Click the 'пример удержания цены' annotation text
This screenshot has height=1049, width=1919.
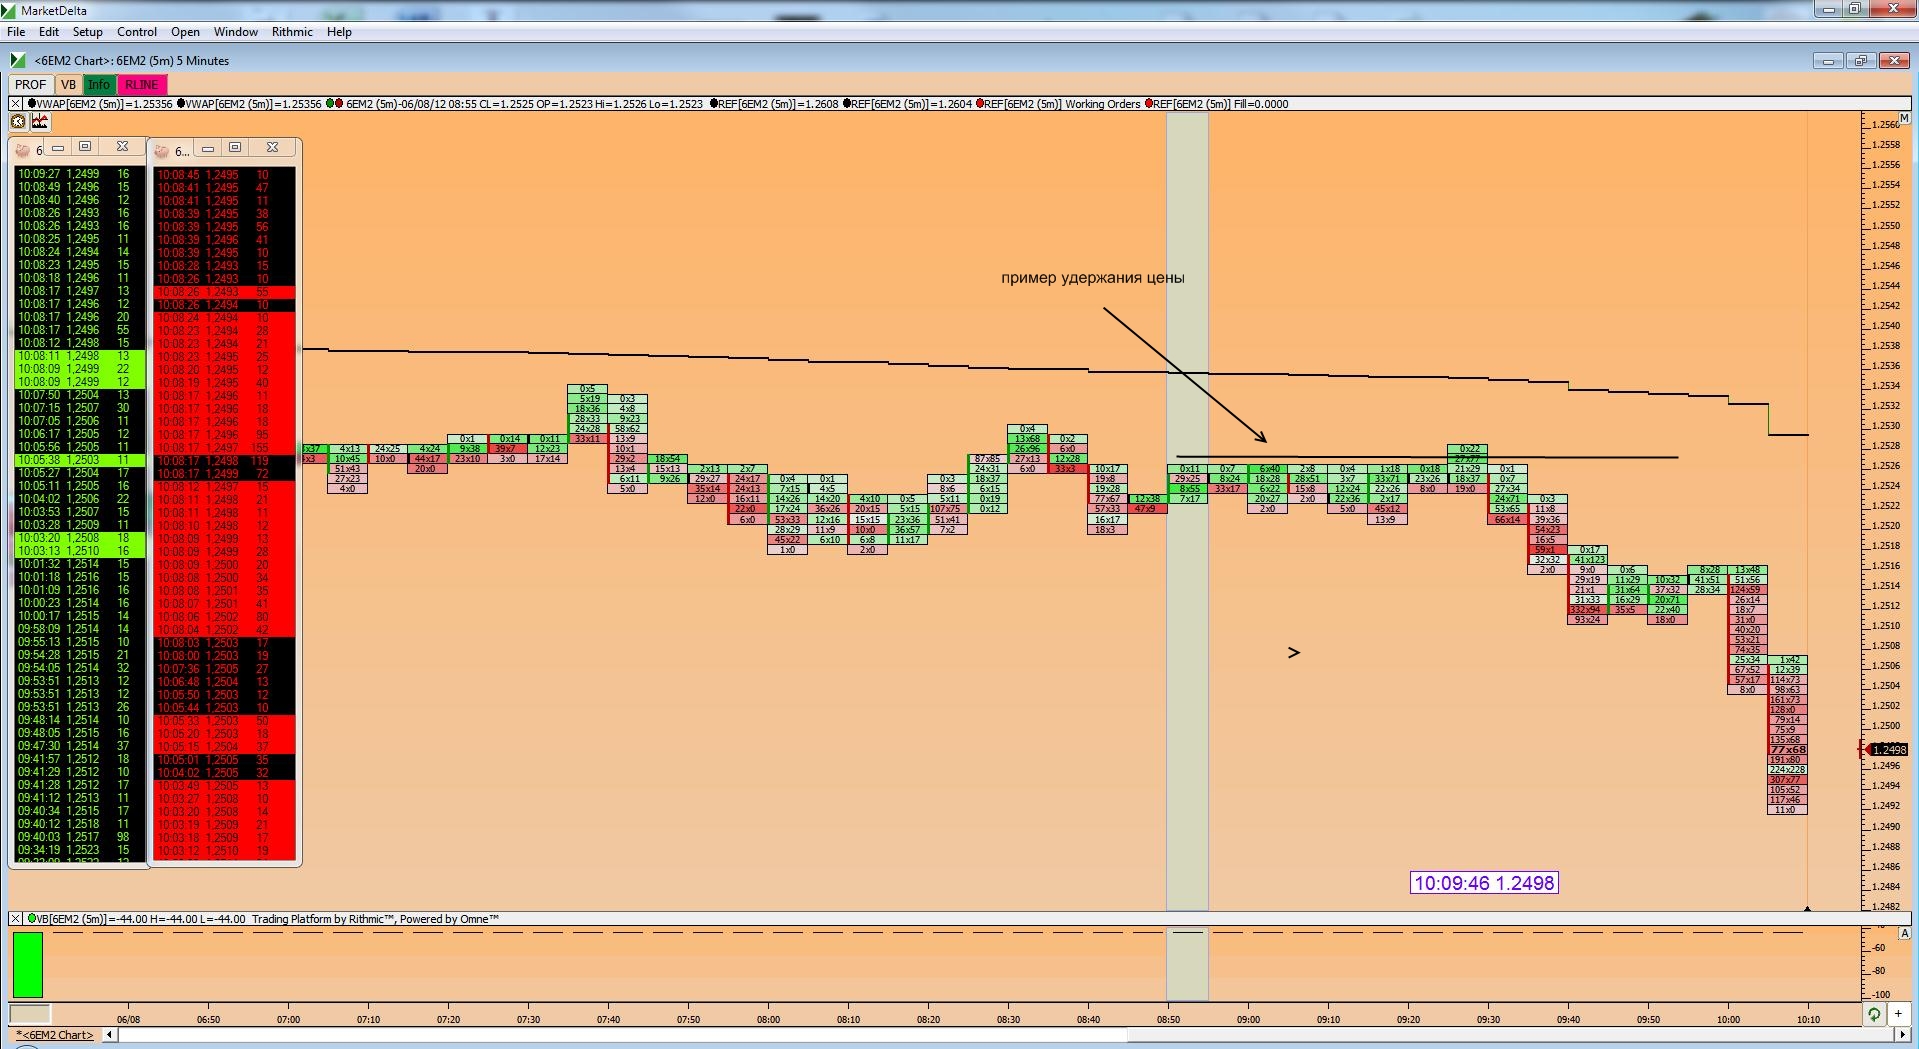pos(1092,278)
